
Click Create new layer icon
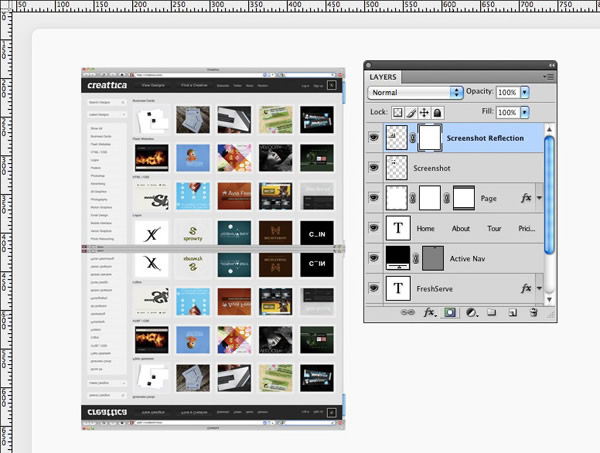pyautogui.click(x=512, y=313)
